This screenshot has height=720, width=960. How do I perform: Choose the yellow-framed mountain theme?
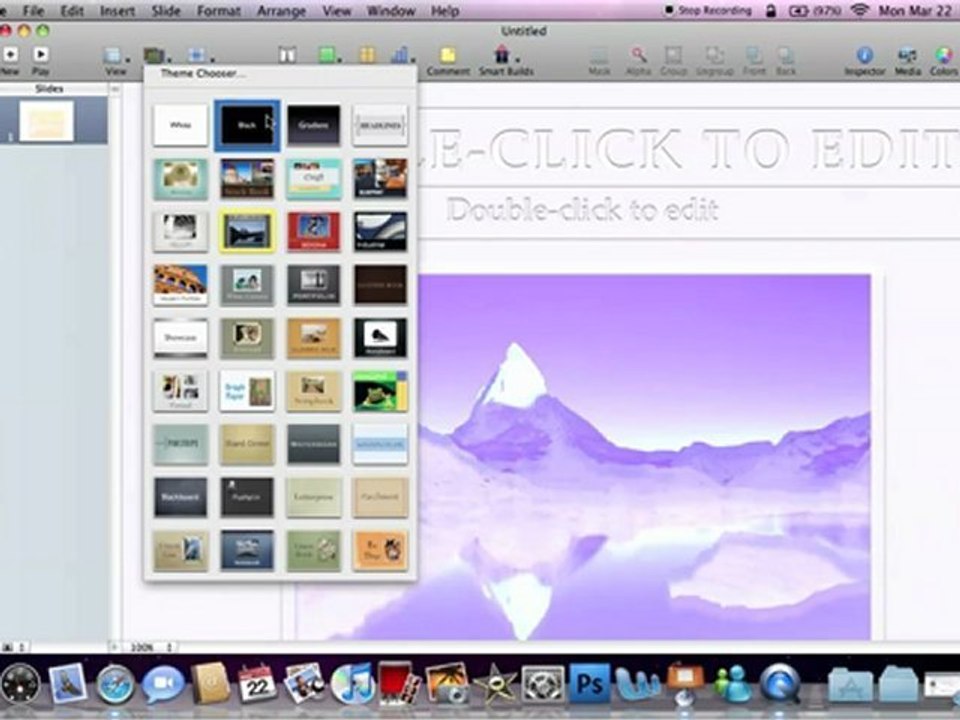pos(247,231)
